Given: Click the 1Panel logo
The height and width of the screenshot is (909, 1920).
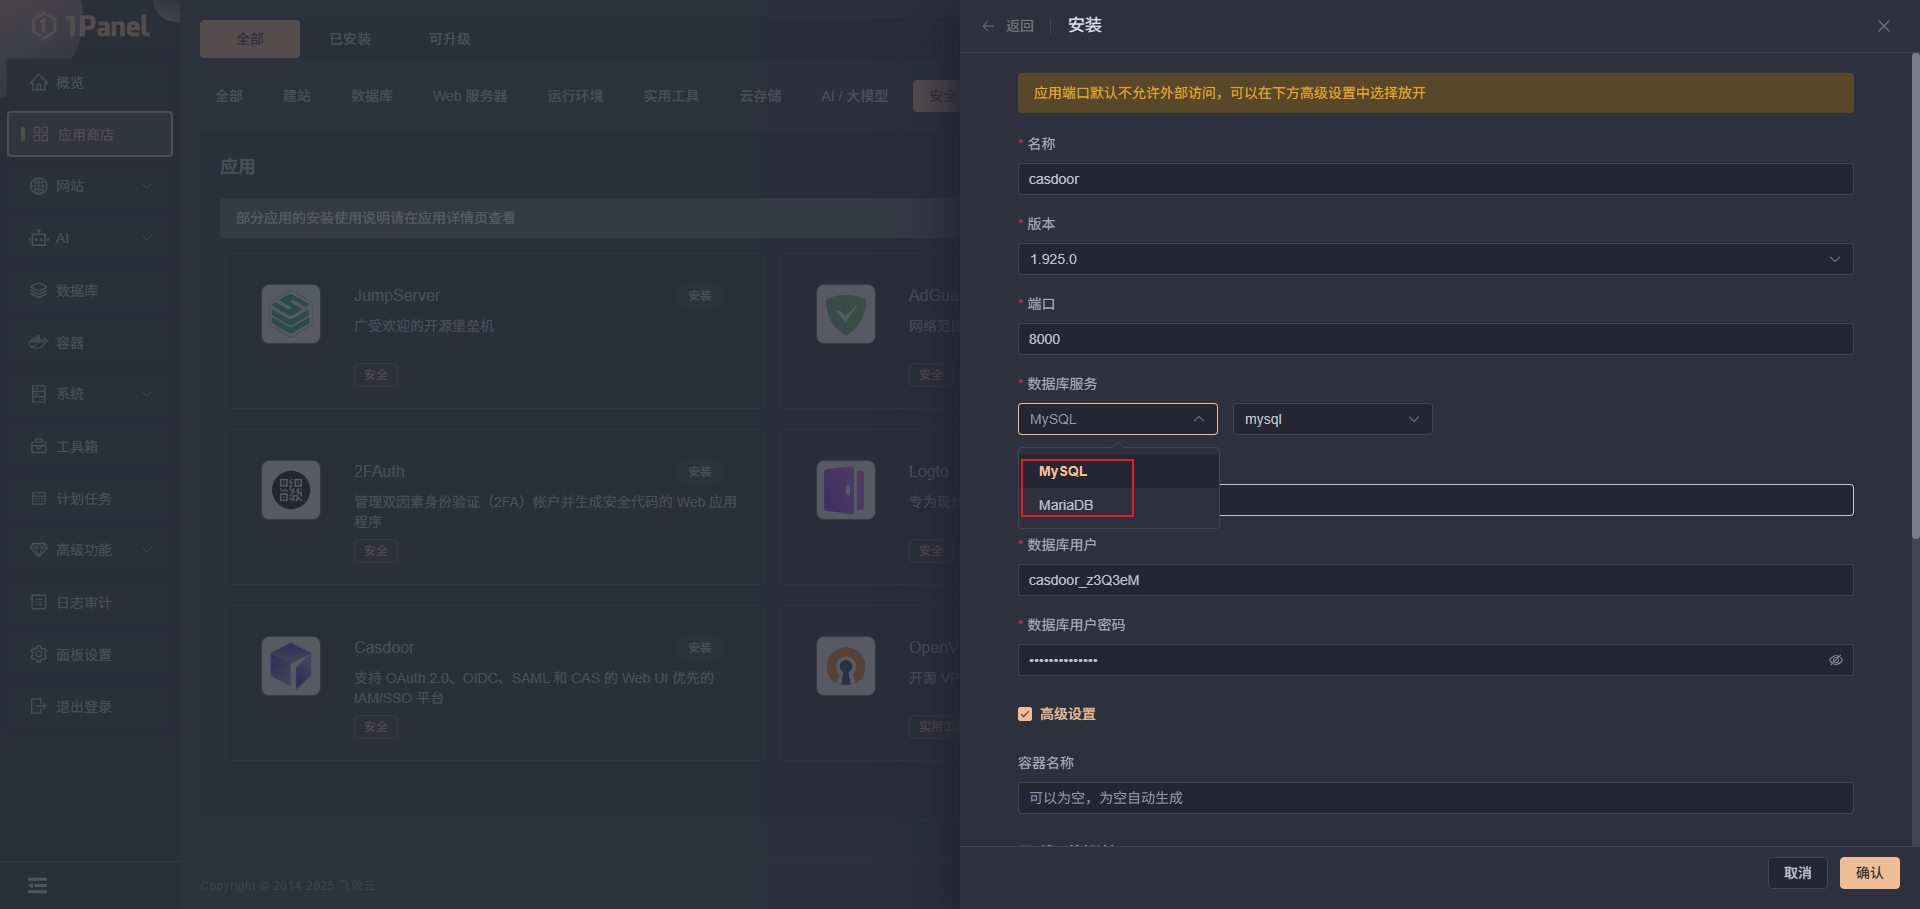Looking at the screenshot, I should click(92, 26).
